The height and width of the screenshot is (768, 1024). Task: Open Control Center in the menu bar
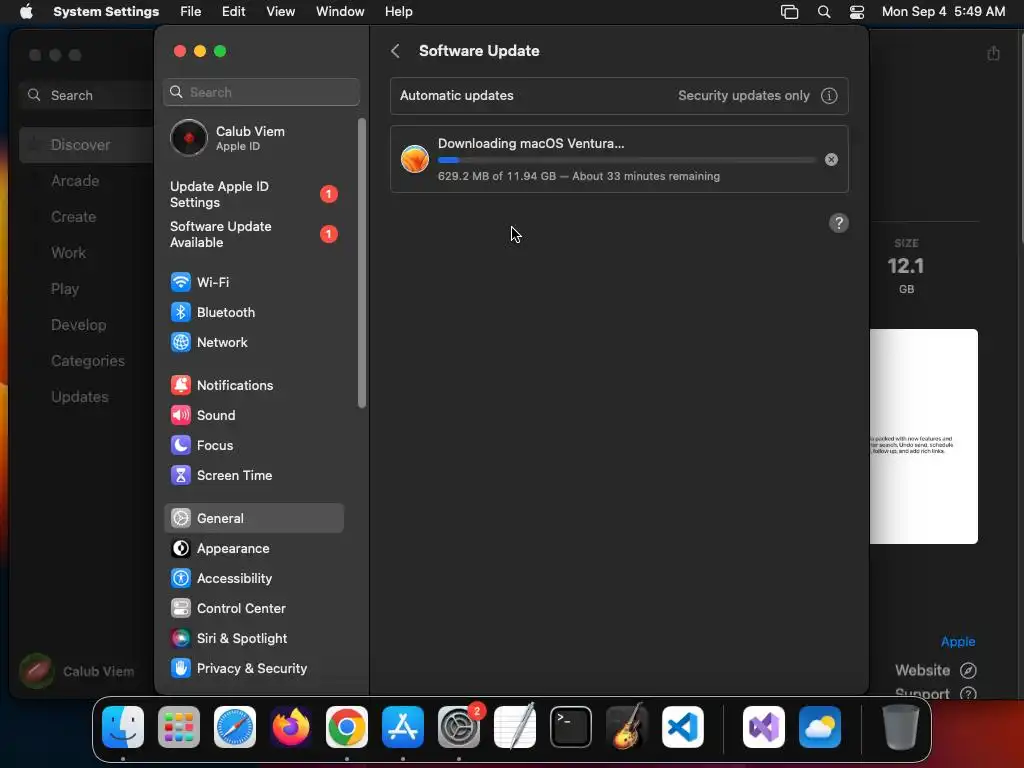coord(857,12)
